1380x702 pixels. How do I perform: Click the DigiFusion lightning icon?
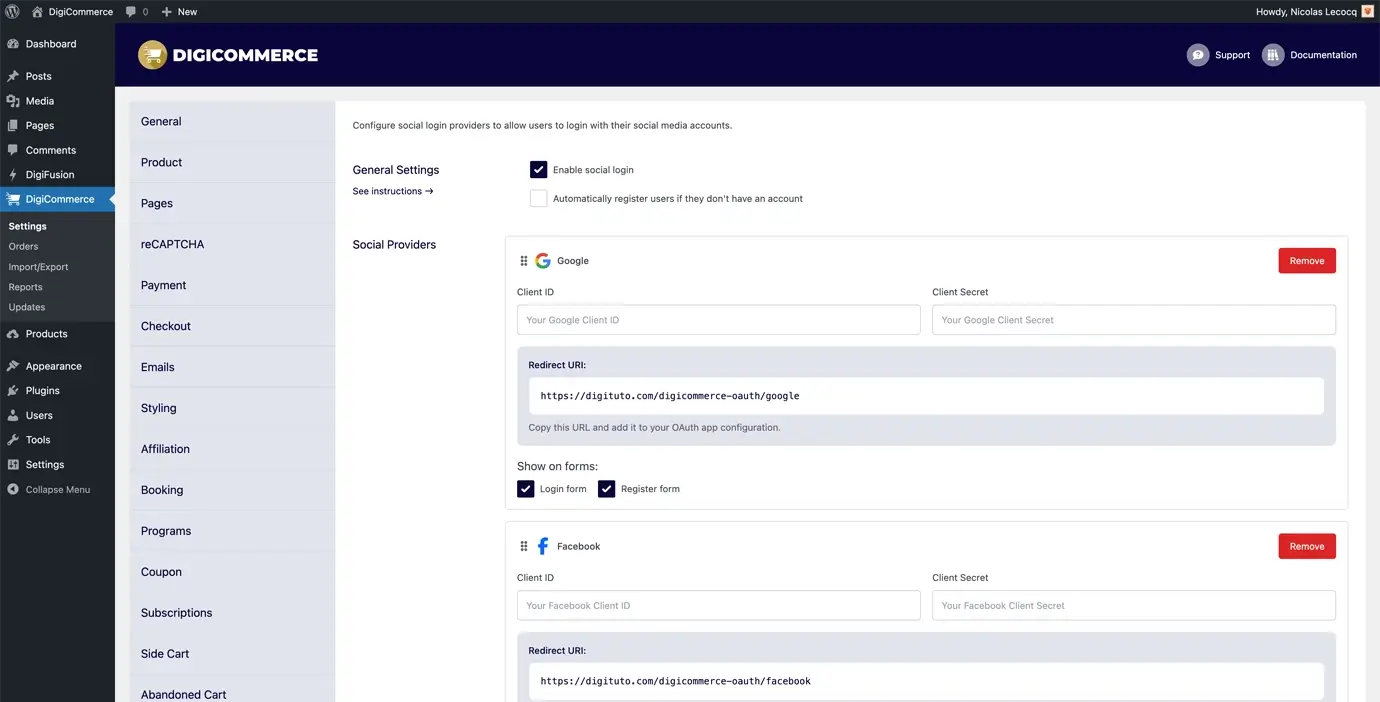tap(13, 175)
